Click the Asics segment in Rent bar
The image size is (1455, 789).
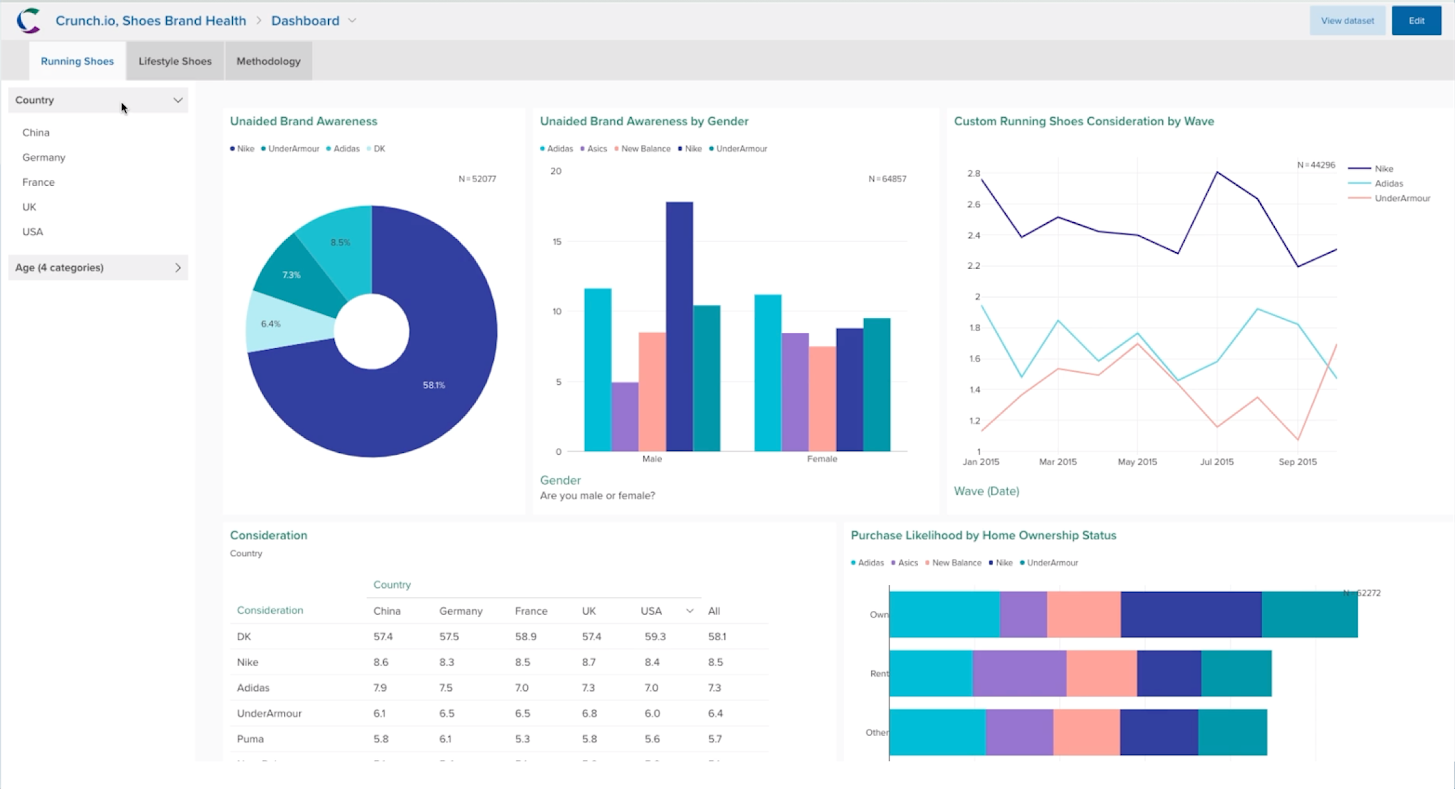pyautogui.click(x=1019, y=673)
